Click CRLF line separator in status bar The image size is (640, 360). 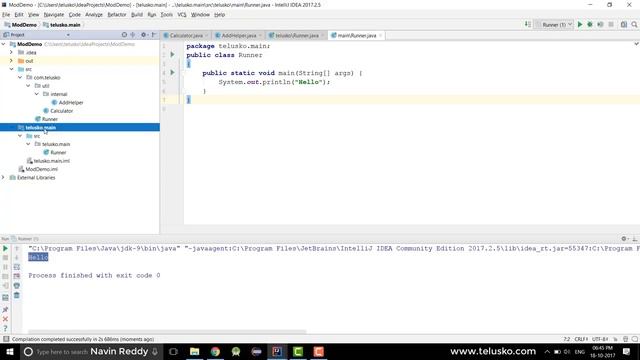pos(581,339)
